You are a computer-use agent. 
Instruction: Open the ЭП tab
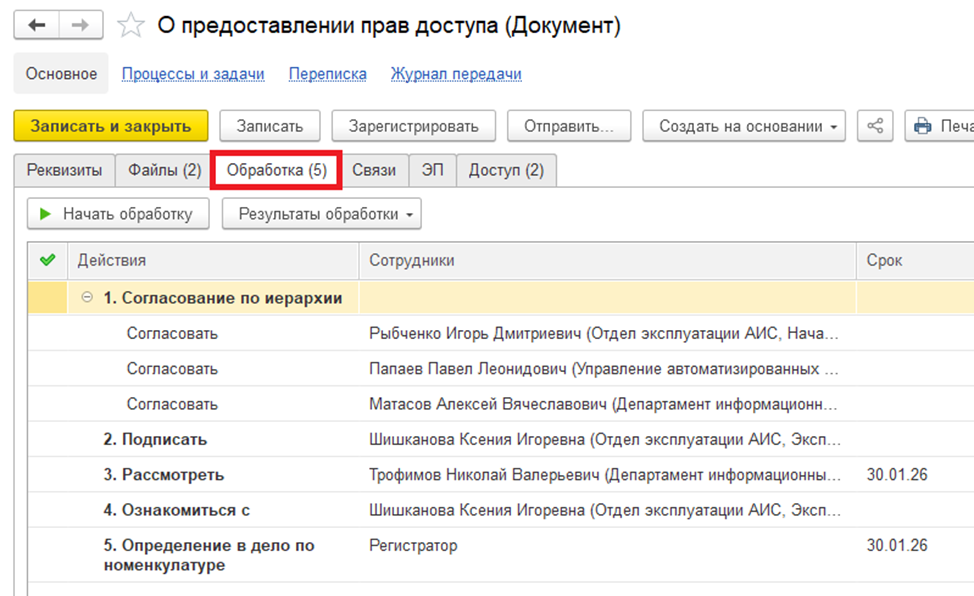click(432, 170)
